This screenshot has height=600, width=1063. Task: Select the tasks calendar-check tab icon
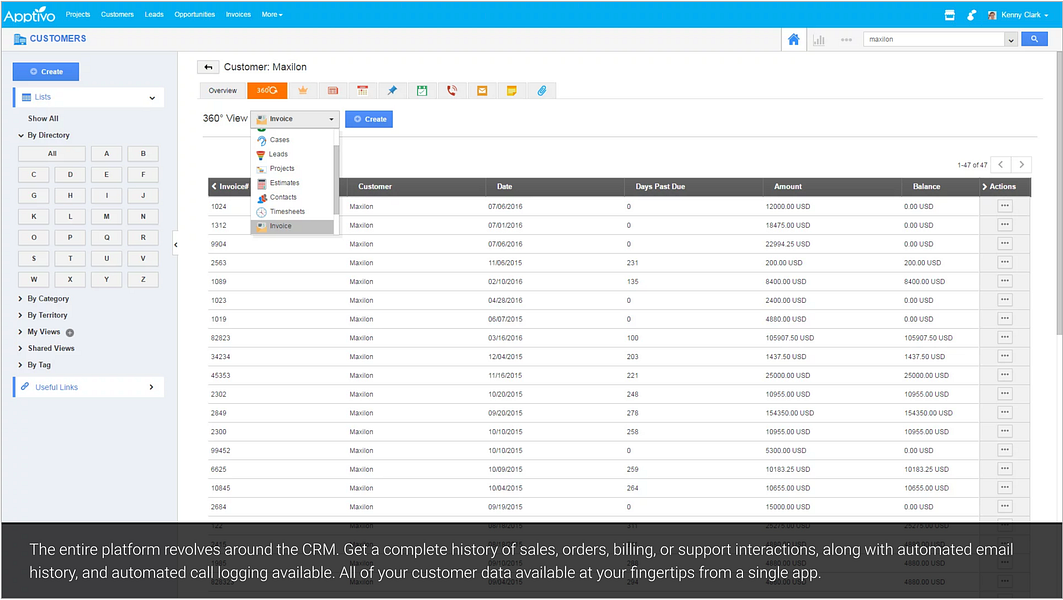(x=422, y=91)
